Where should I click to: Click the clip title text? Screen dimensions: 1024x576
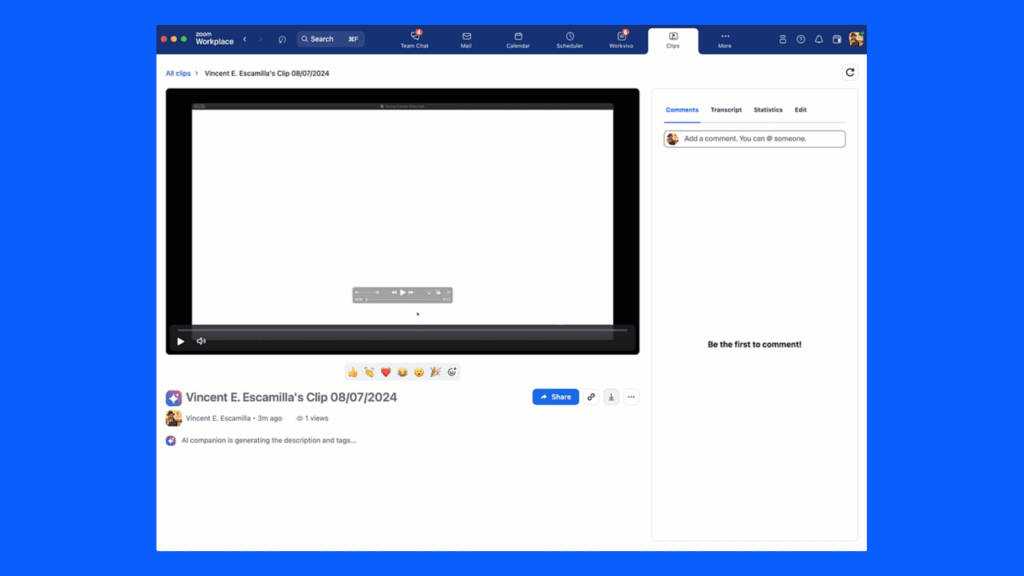coord(291,397)
